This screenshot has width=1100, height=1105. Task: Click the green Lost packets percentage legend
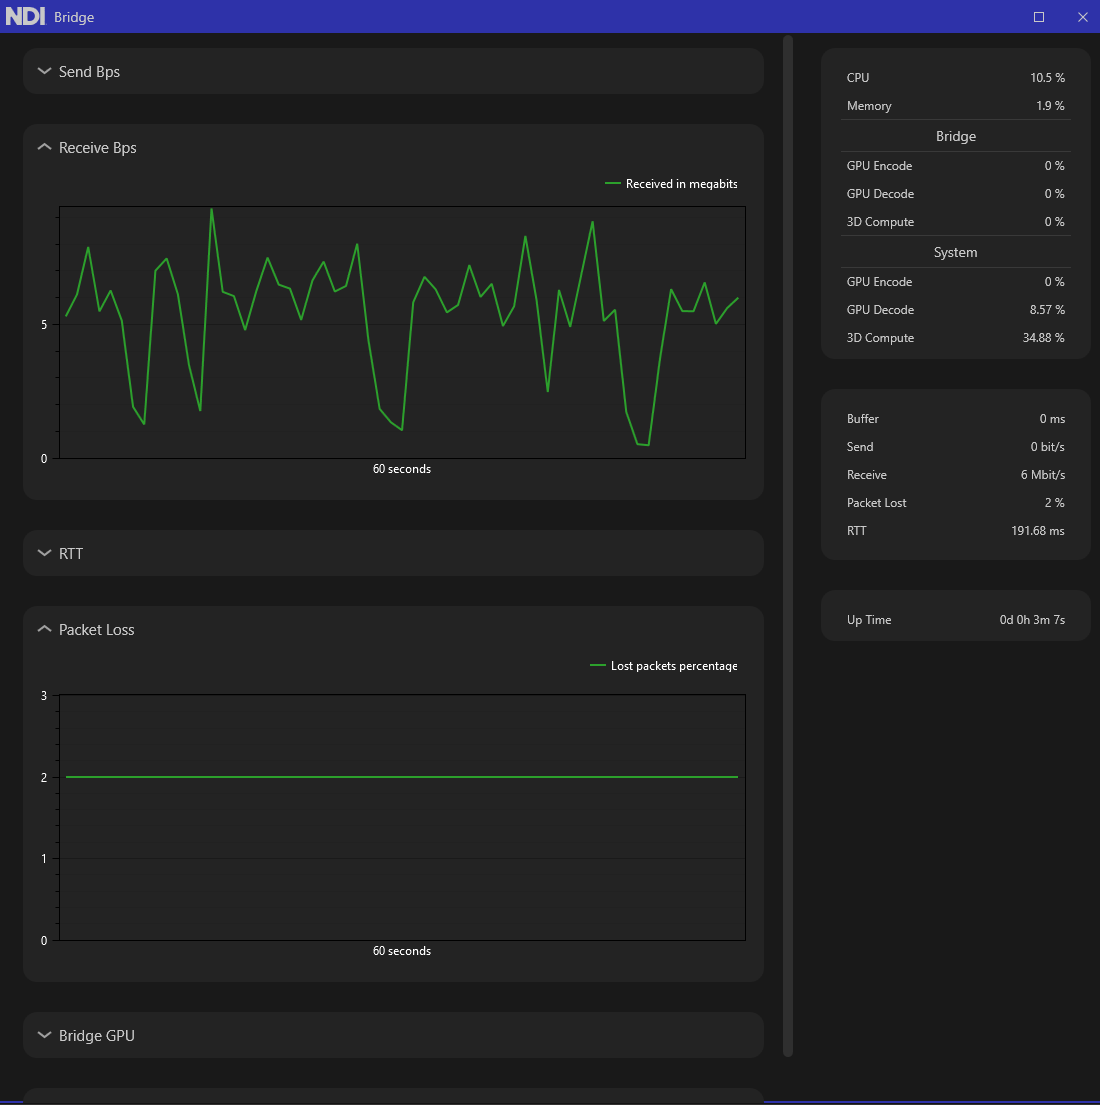(x=665, y=666)
